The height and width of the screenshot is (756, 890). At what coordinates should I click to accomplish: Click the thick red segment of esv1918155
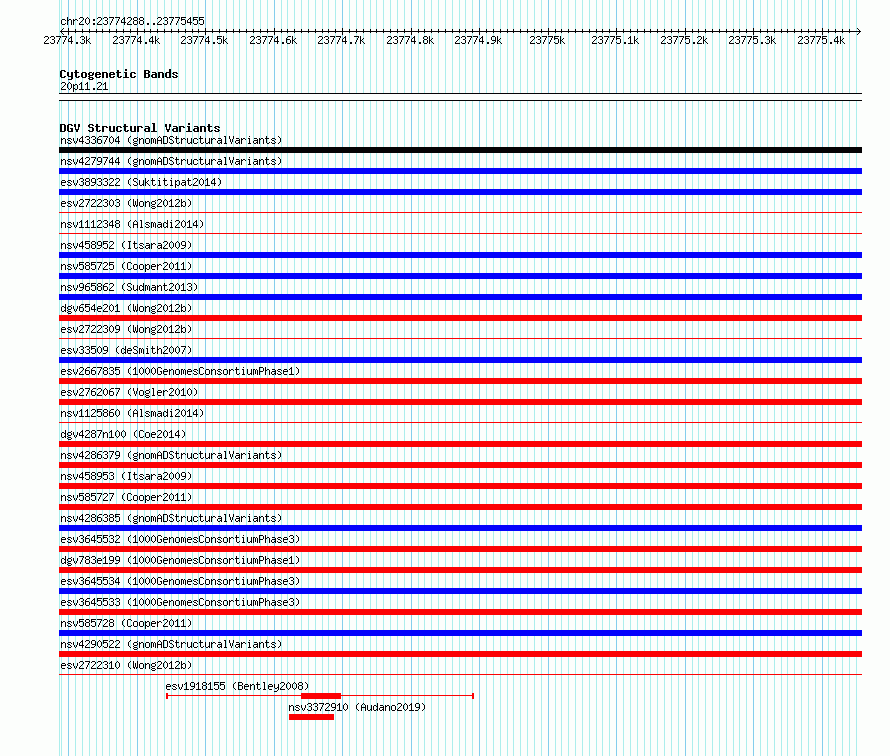click(321, 696)
